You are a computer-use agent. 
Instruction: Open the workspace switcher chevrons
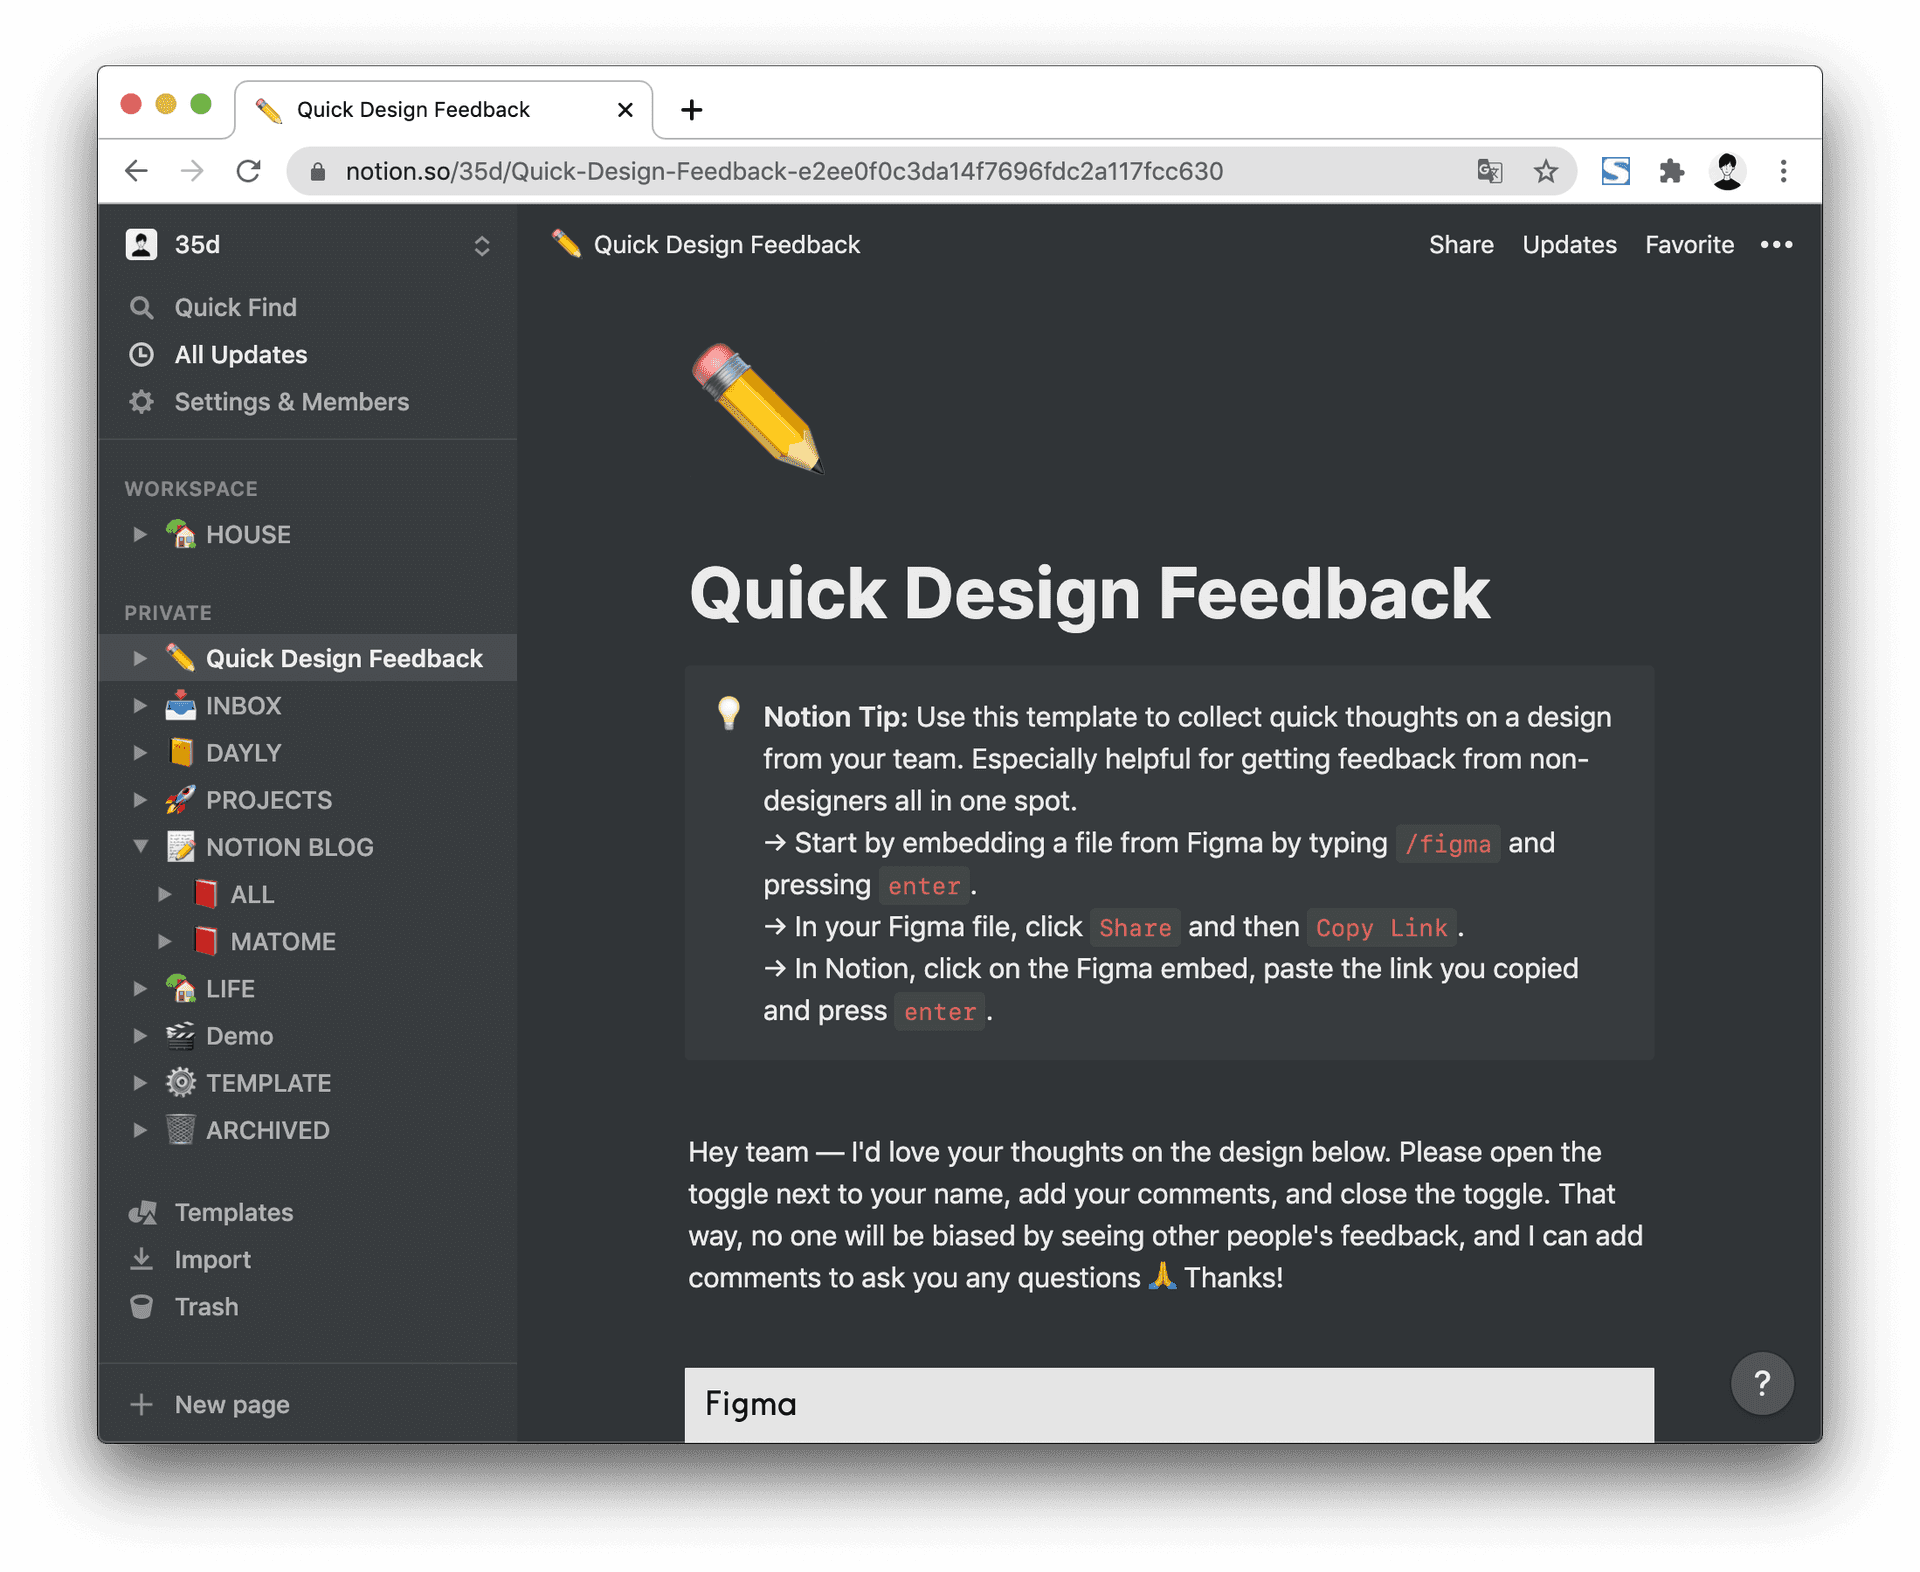pyautogui.click(x=482, y=246)
